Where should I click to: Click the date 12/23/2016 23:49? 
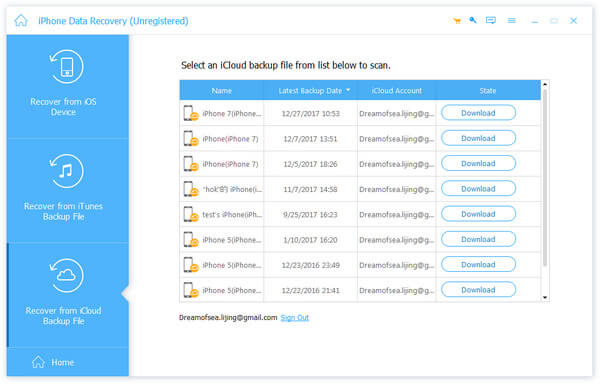tap(310, 265)
